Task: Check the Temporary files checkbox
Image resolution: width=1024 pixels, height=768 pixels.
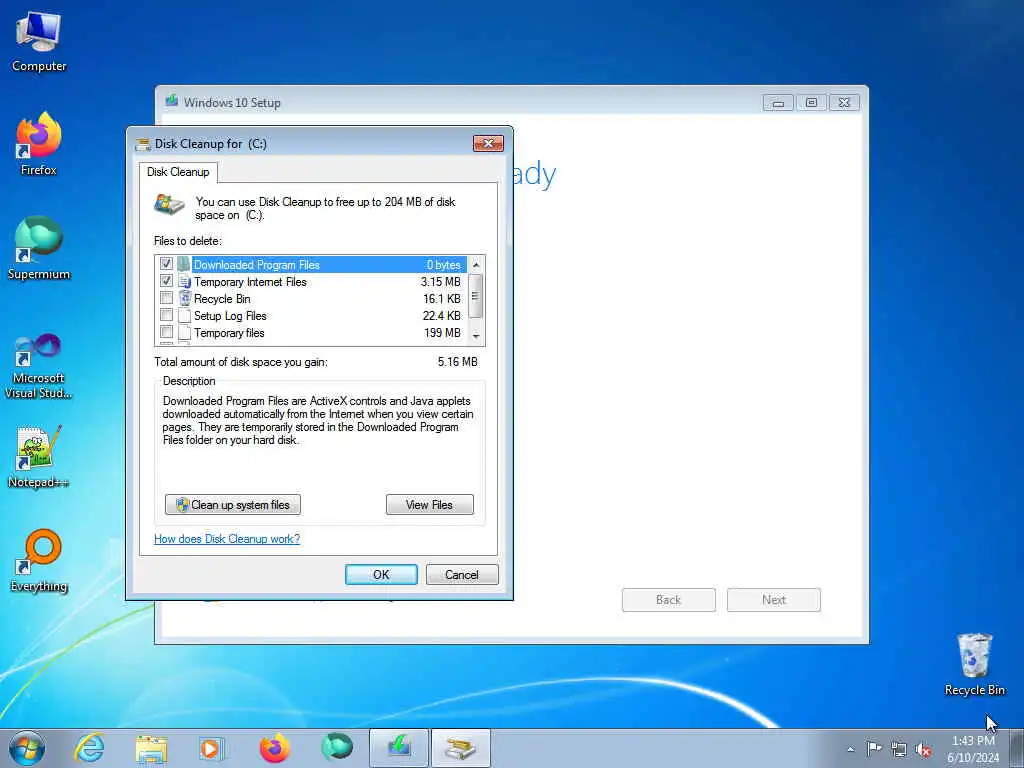Action: pos(167,332)
